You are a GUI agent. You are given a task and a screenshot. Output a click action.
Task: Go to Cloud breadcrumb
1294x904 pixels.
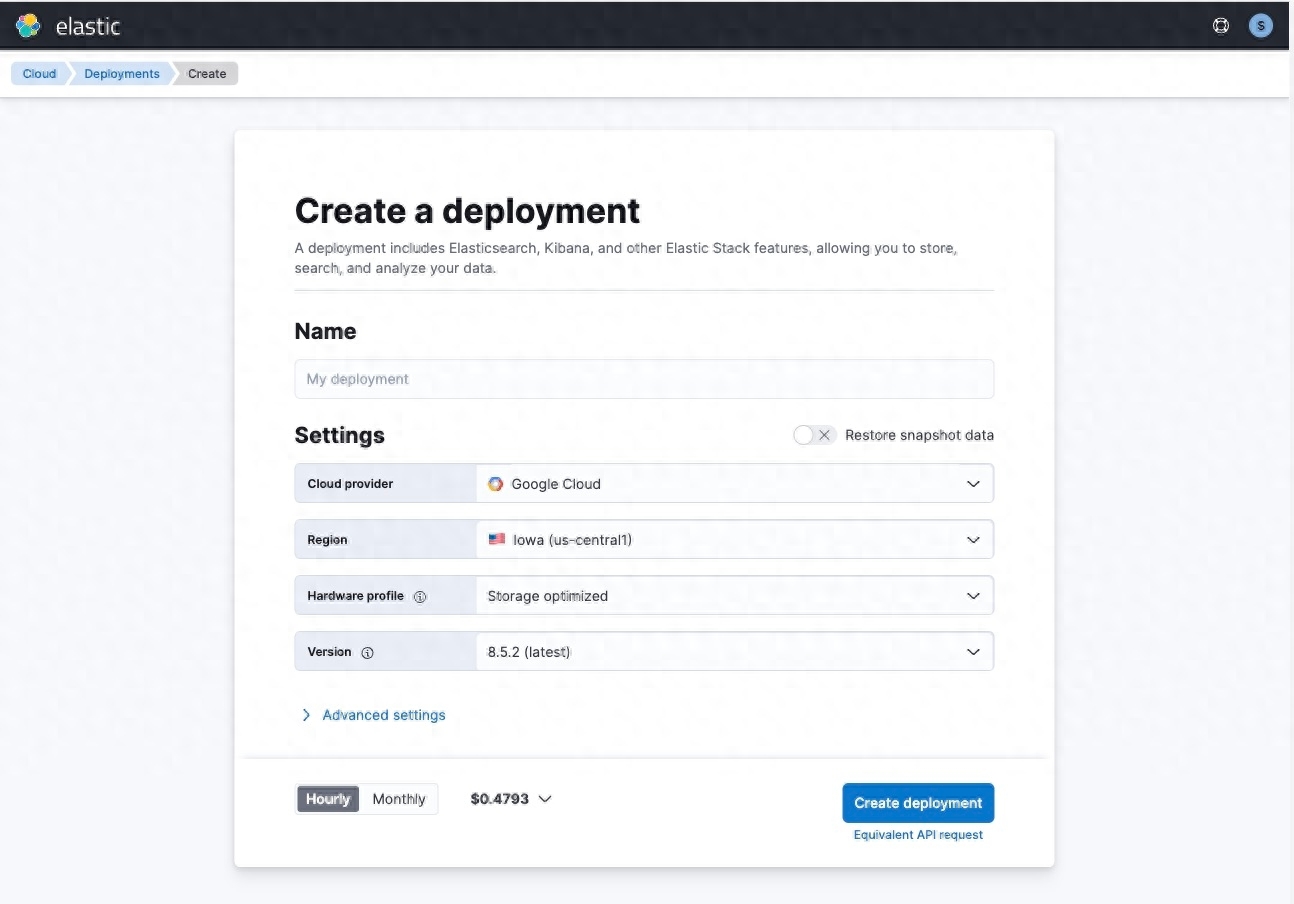[x=39, y=74]
